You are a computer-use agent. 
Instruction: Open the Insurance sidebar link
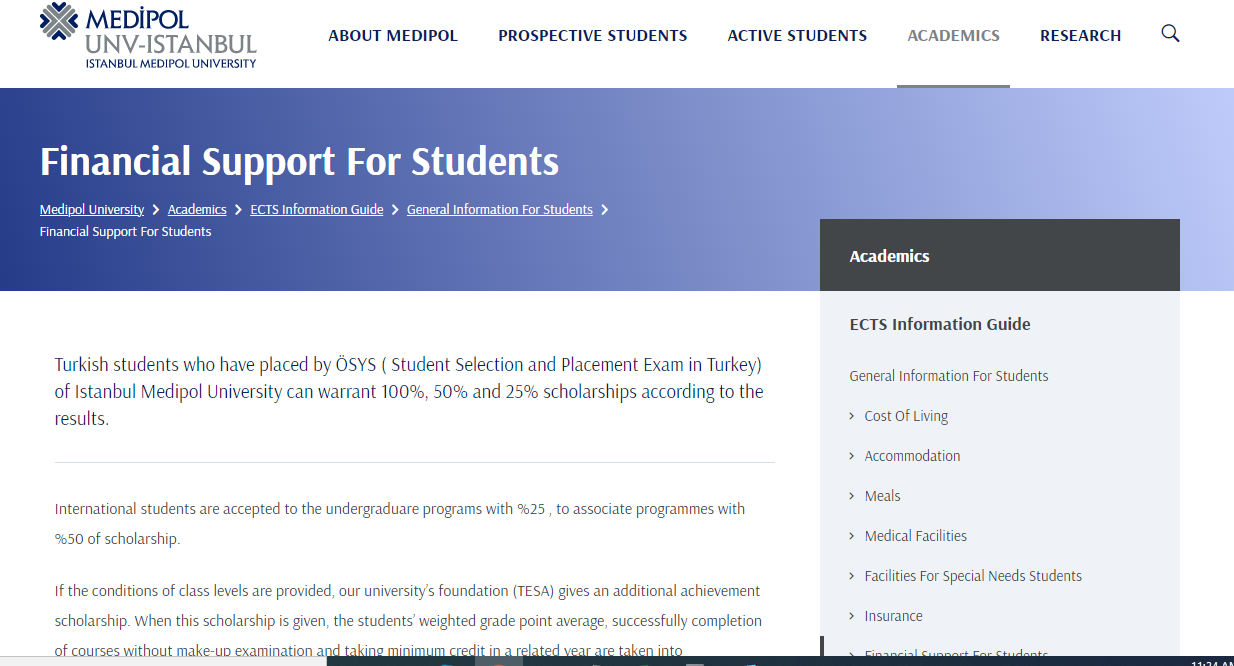[893, 616]
